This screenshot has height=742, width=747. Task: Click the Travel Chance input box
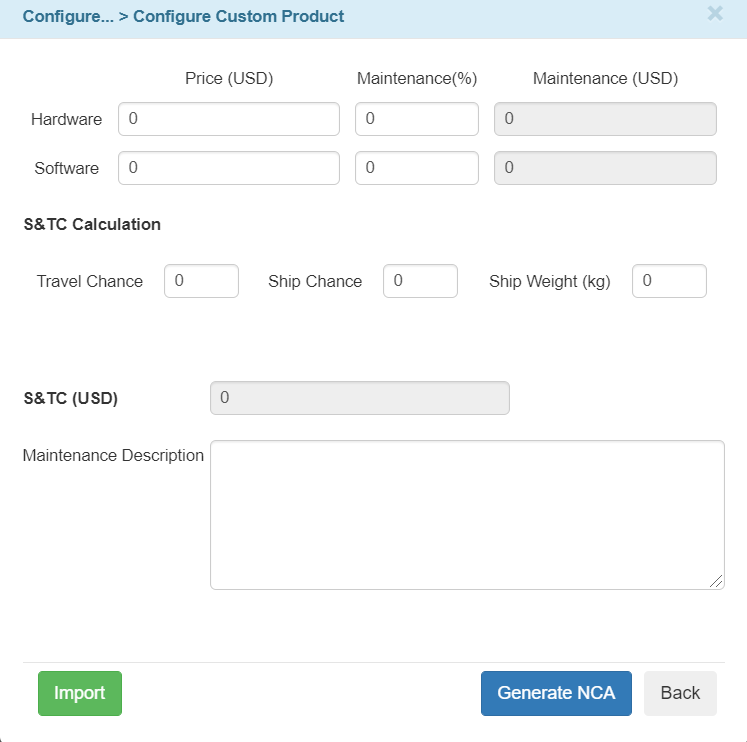[x=201, y=281]
